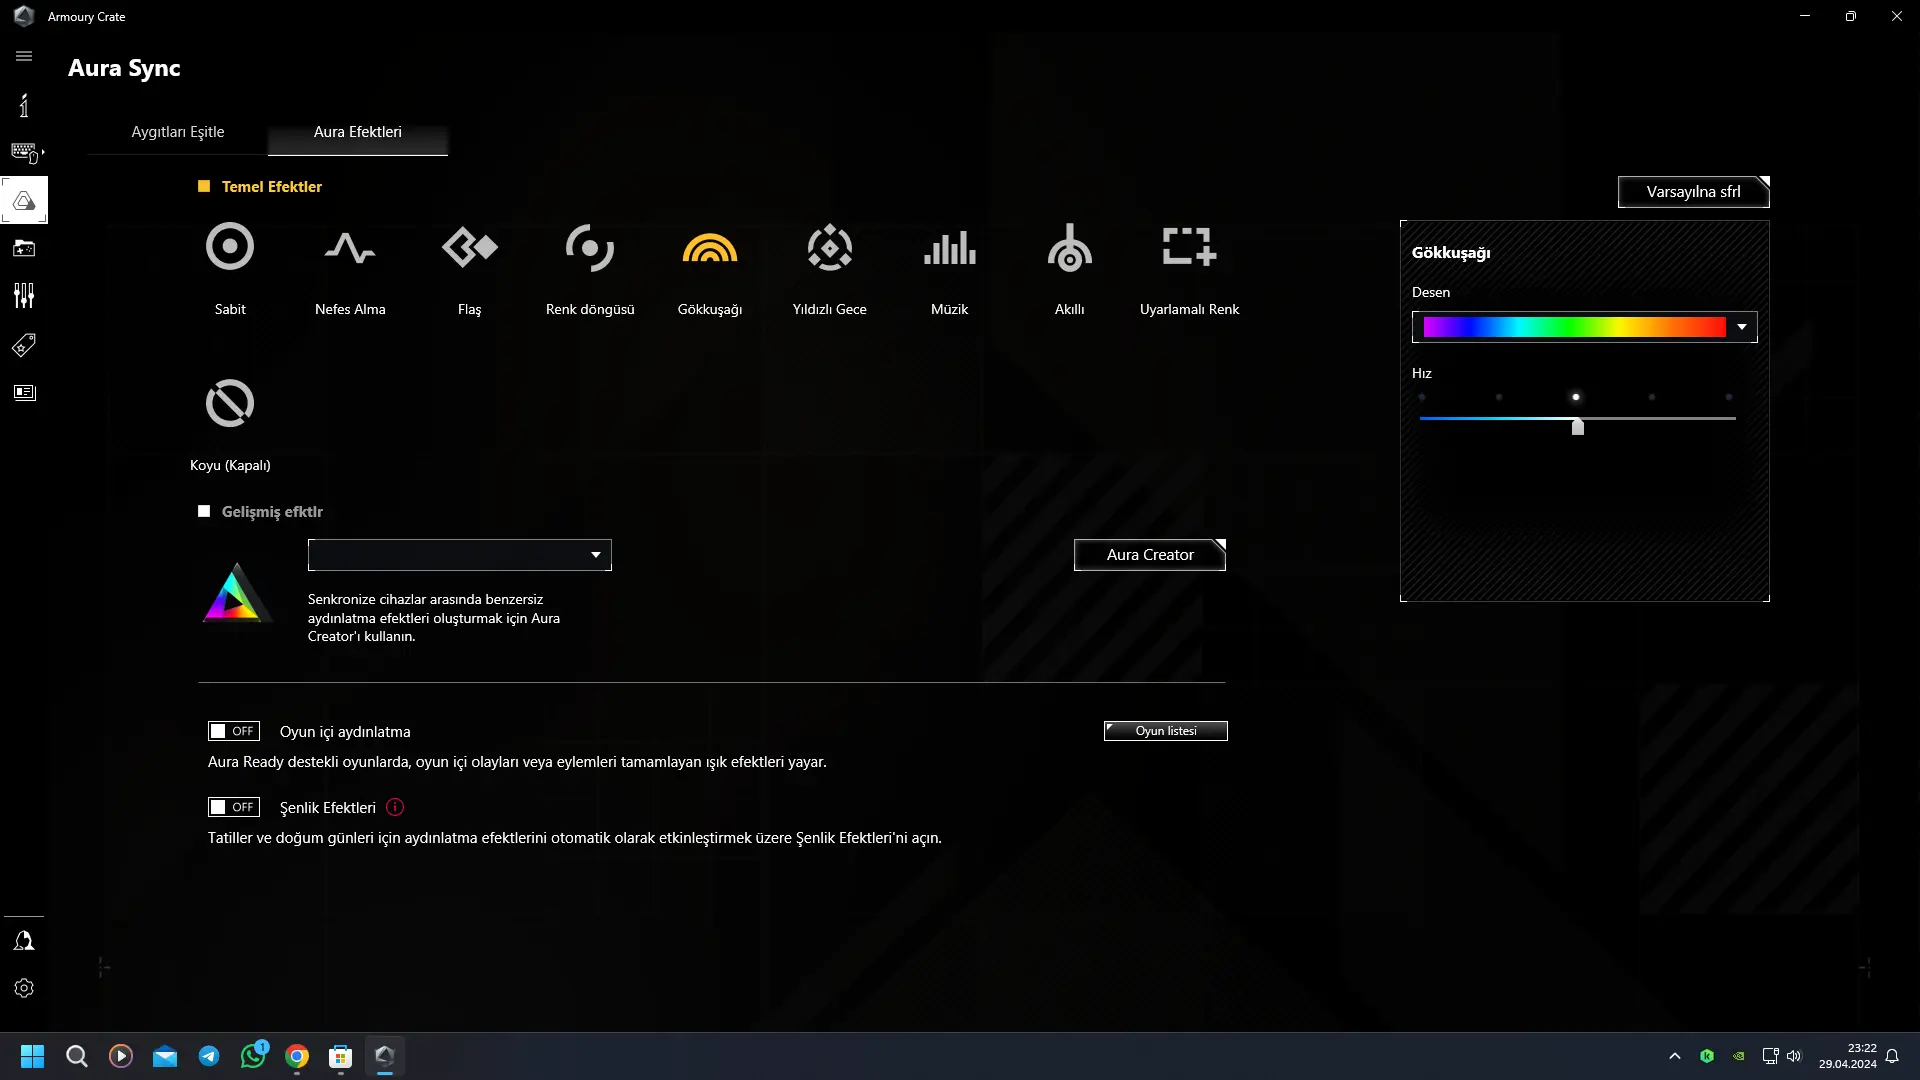Open the News sidebar icon
1920x1080 pixels.
24,393
